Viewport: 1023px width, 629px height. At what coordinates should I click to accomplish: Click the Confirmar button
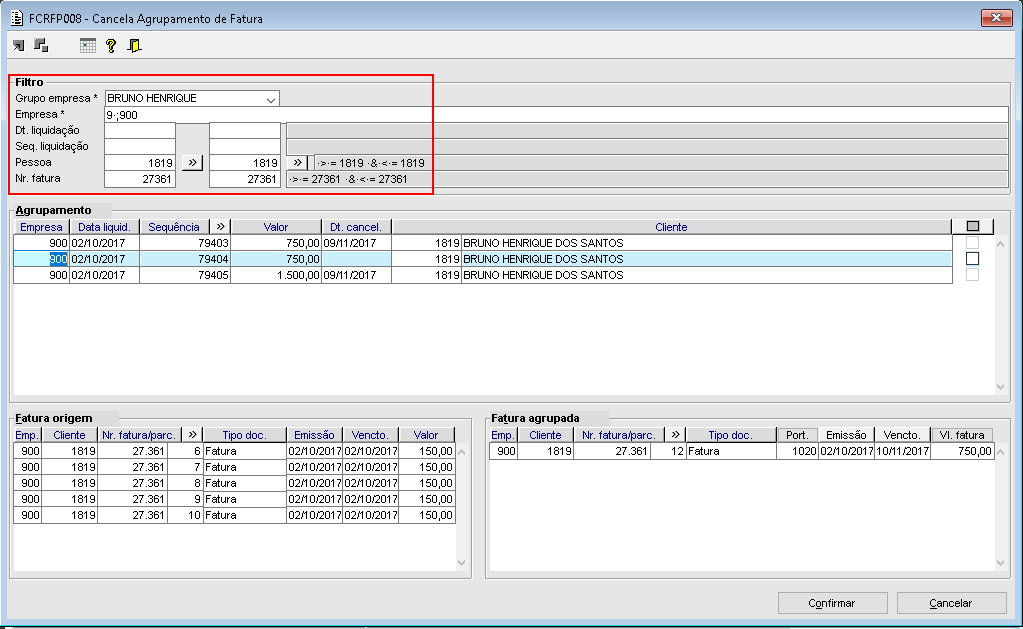832,603
